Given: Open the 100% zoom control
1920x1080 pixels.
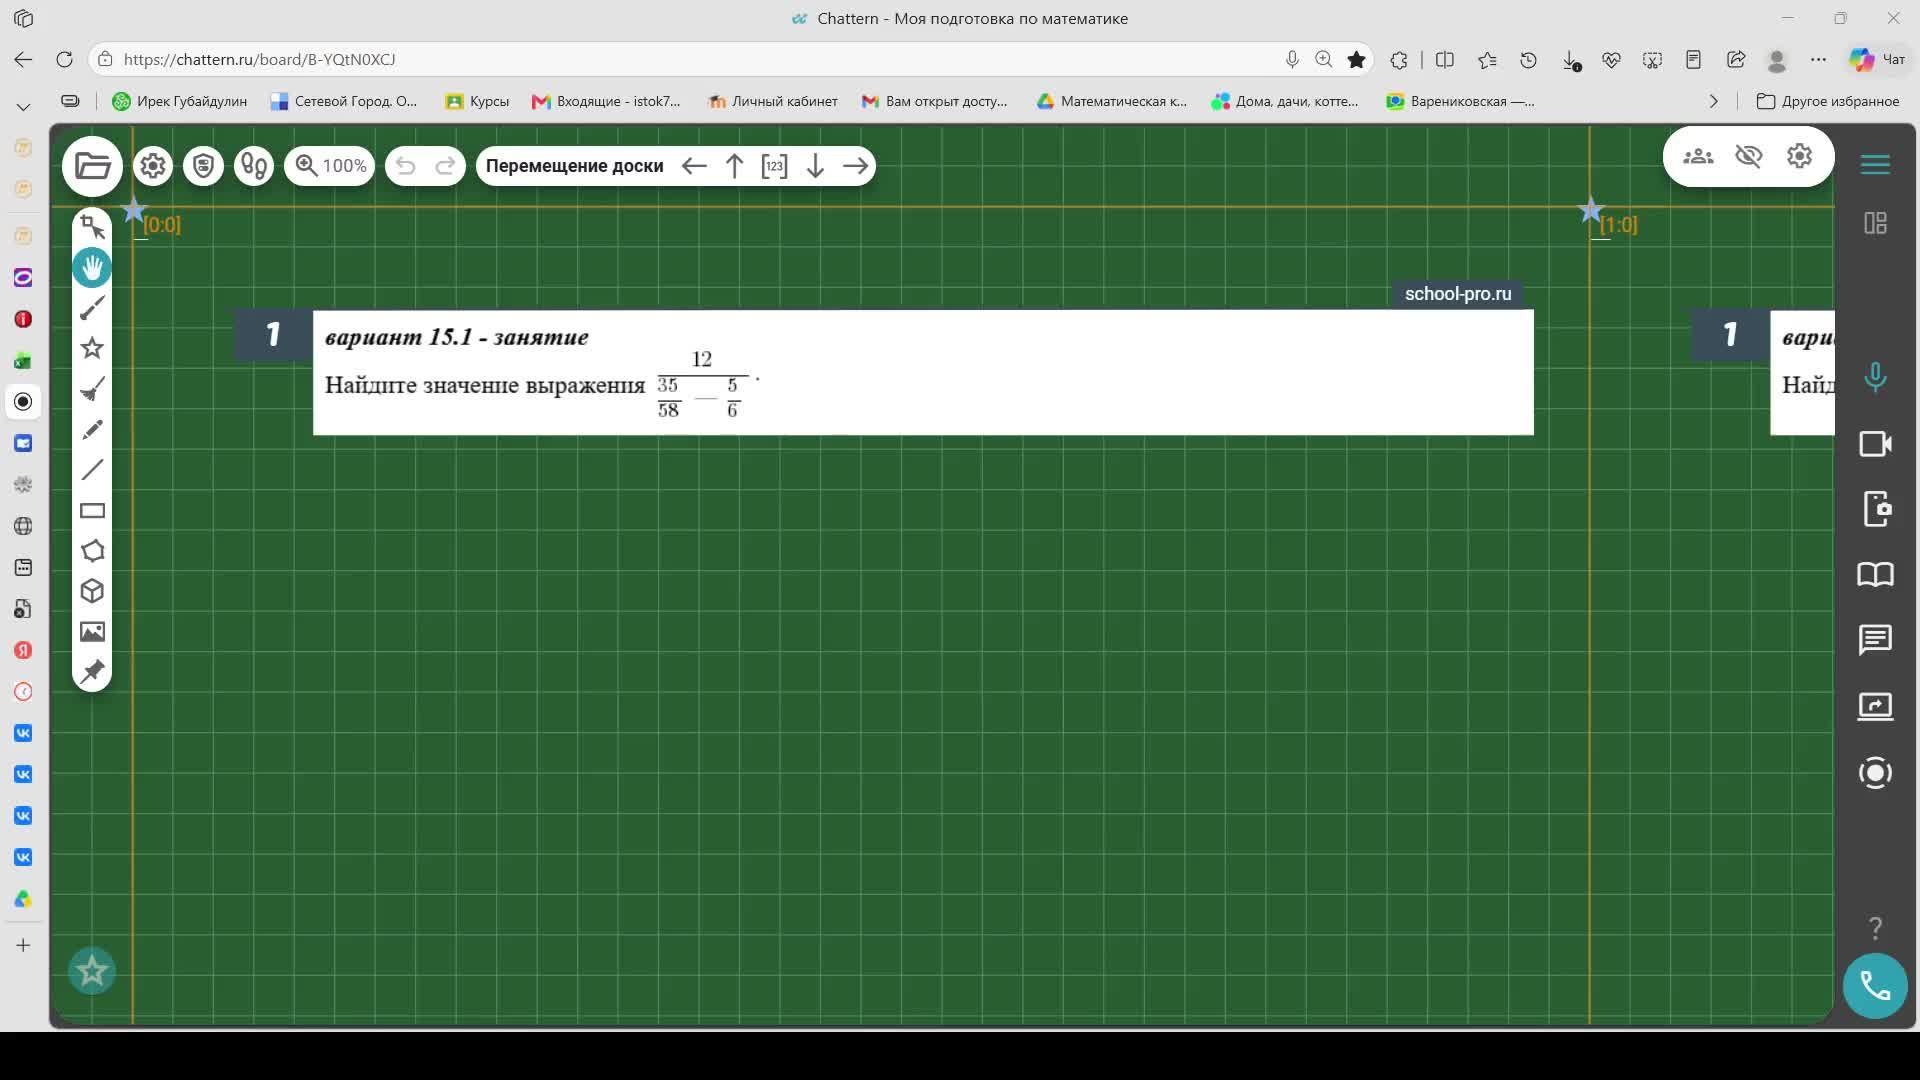Looking at the screenshot, I should tap(330, 166).
